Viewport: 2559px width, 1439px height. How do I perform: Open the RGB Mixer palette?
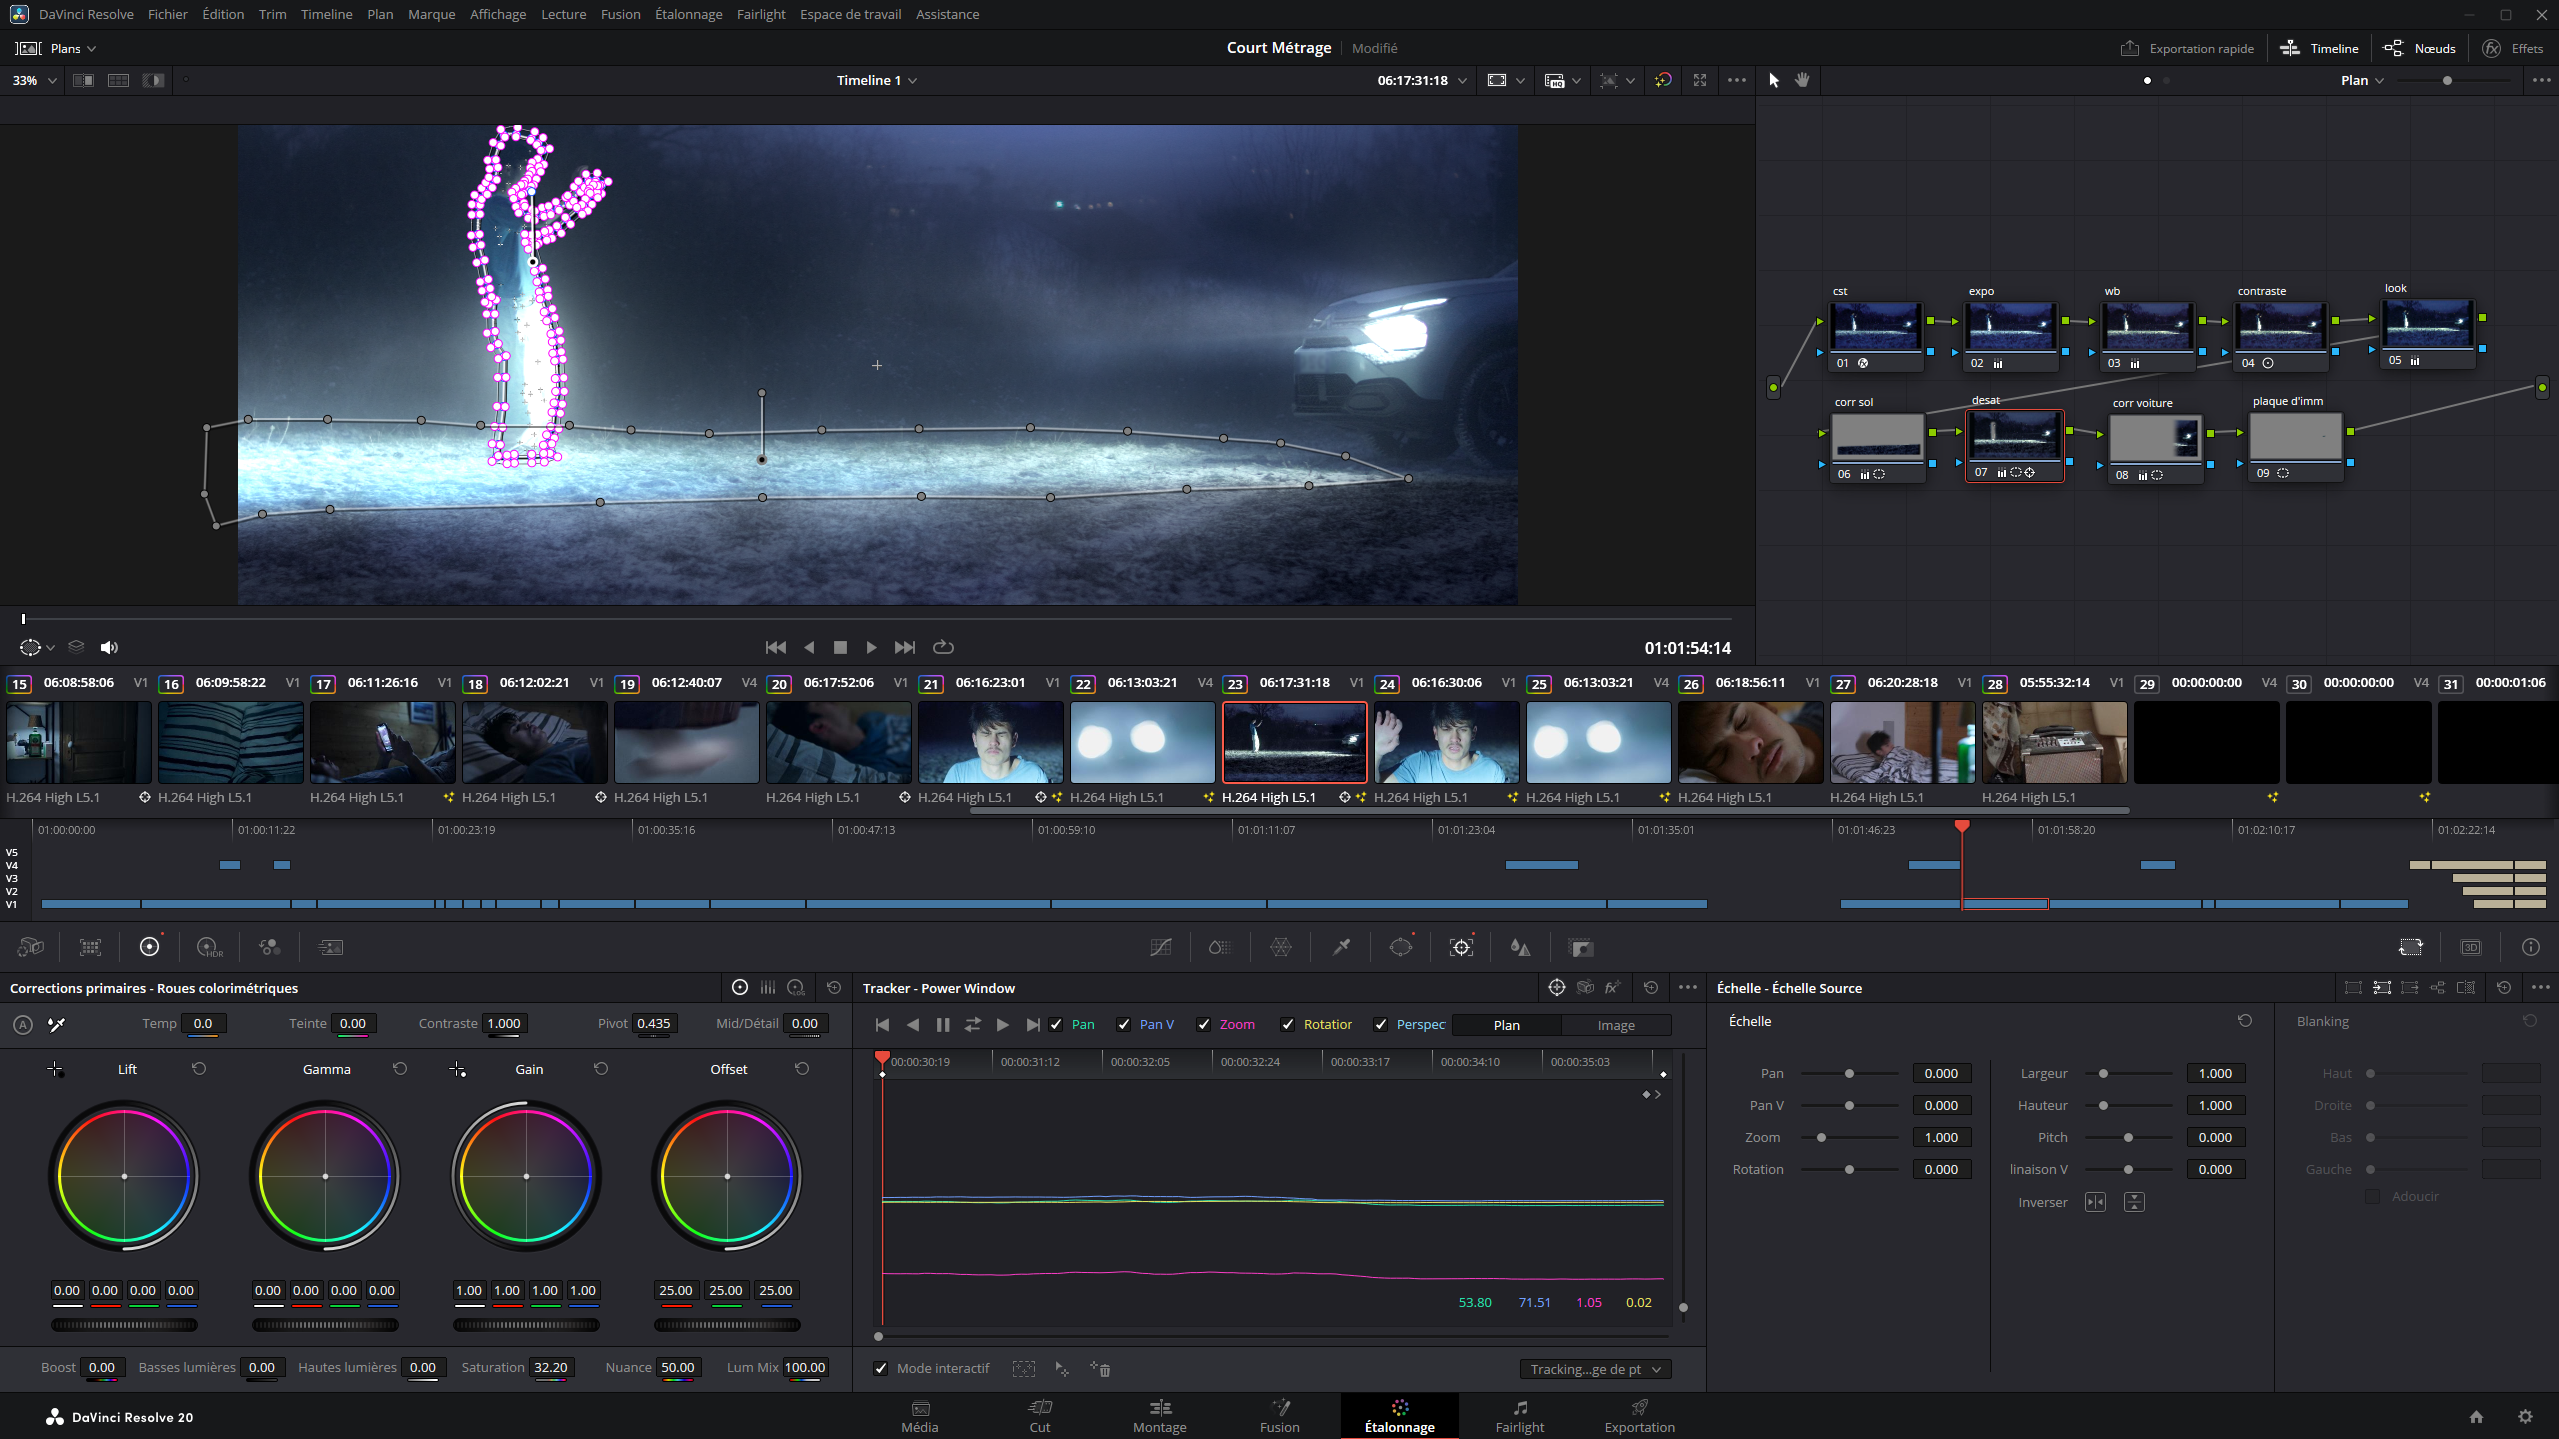coord(269,947)
